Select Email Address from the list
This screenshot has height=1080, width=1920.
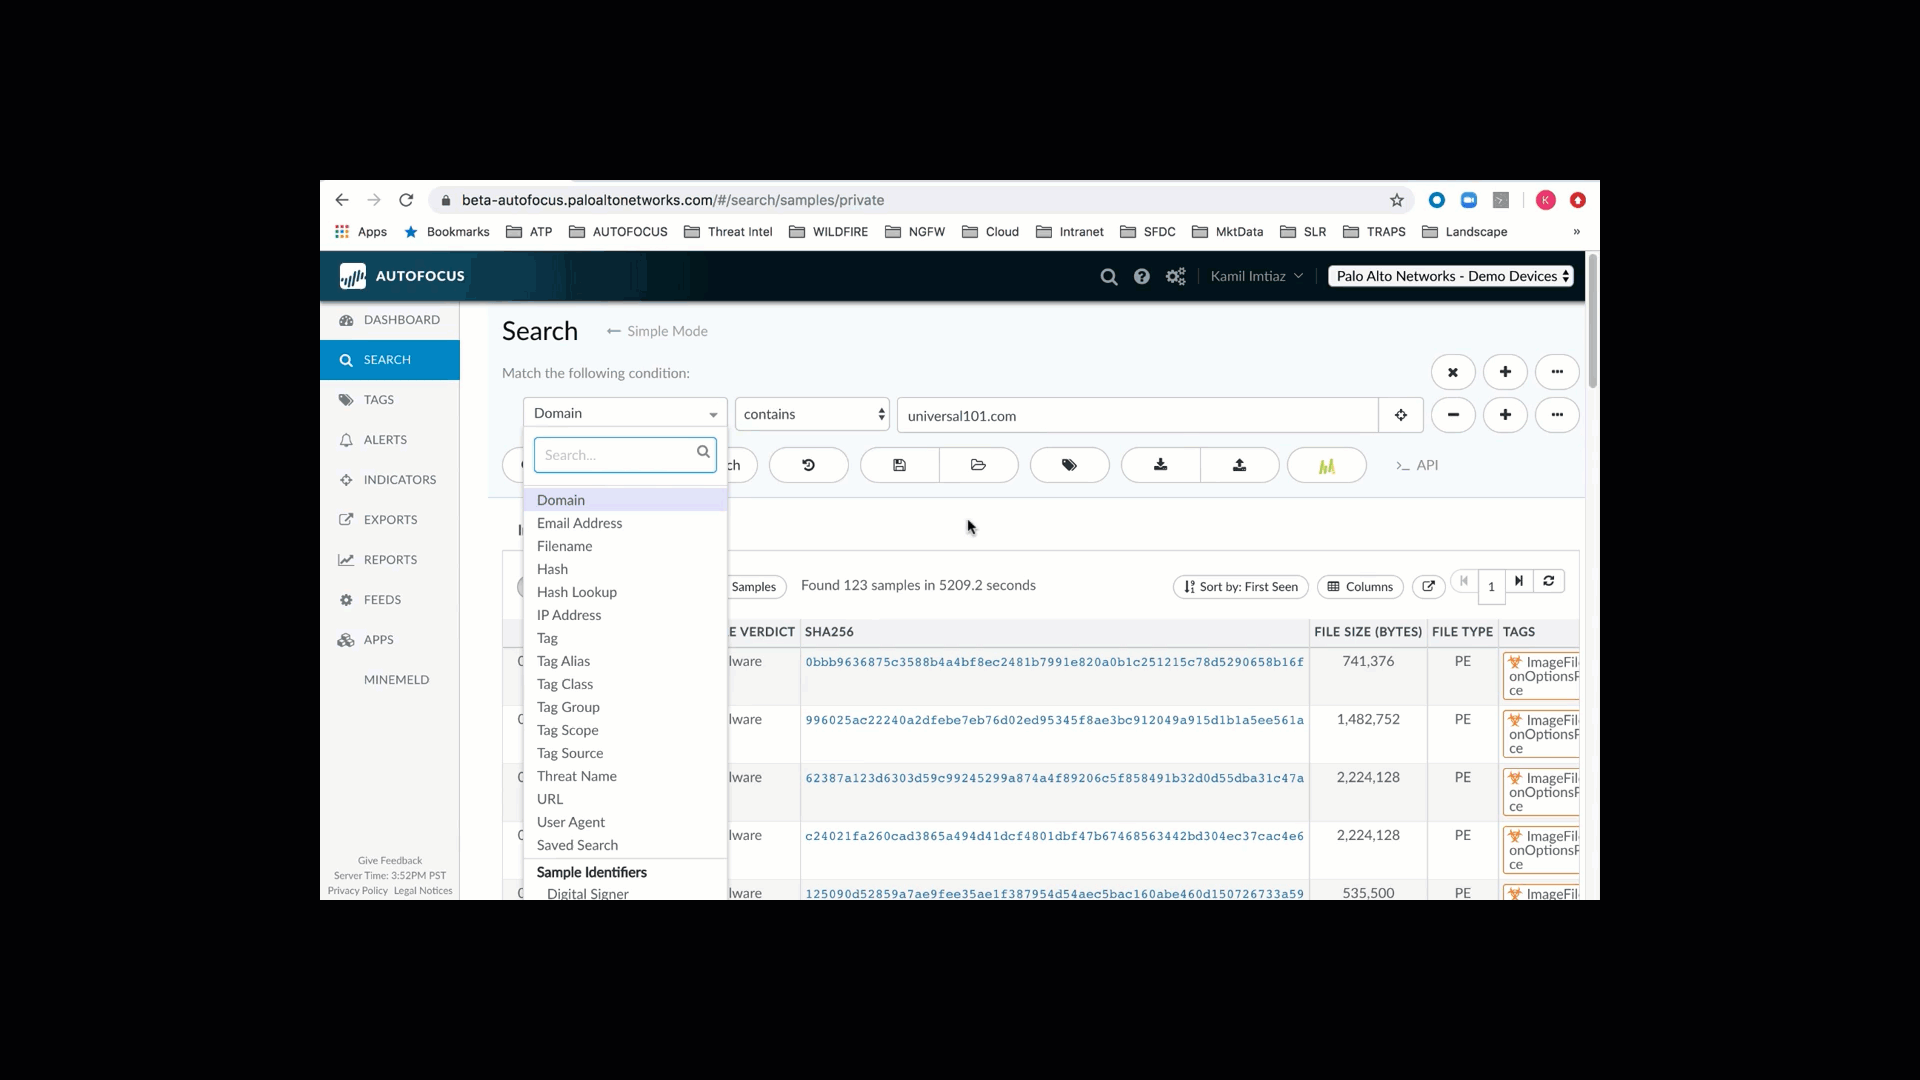[625, 523]
